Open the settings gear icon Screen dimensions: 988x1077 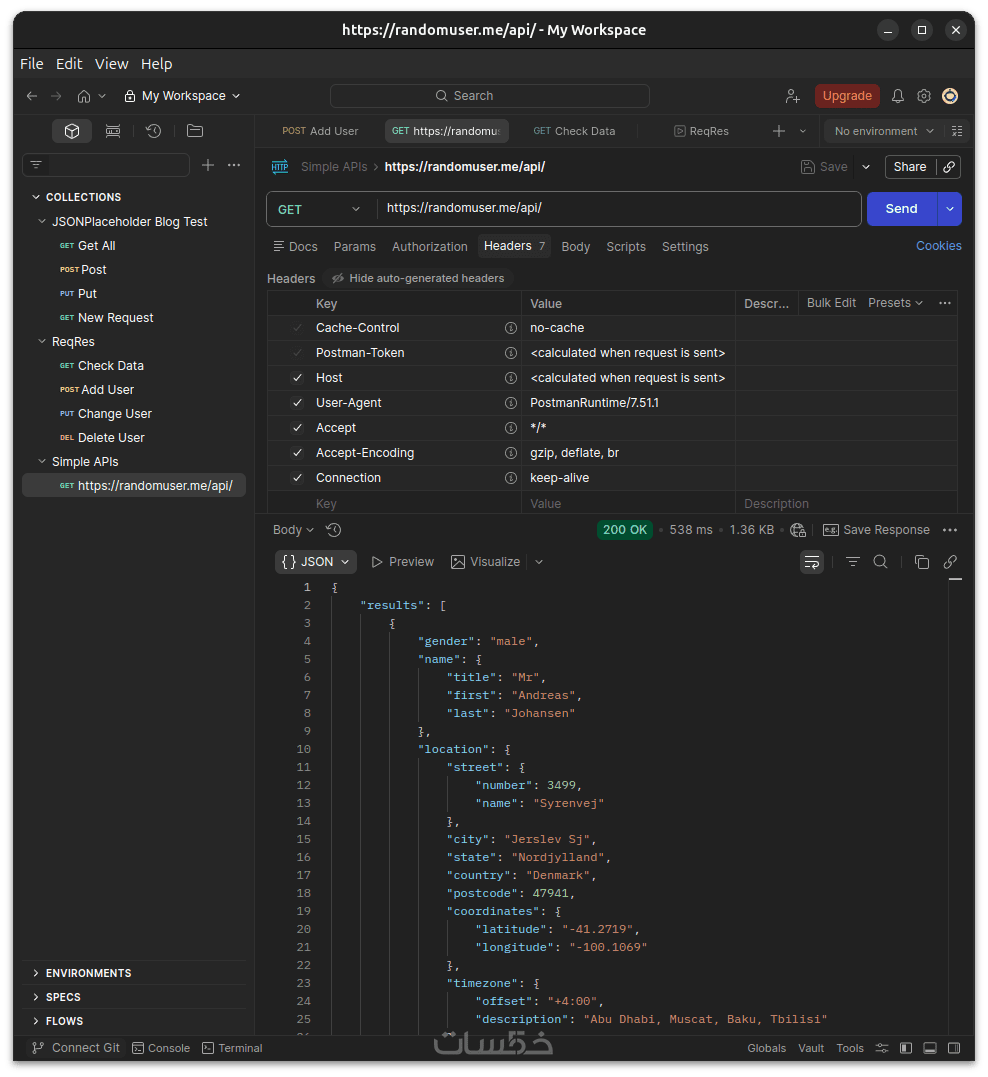(924, 96)
